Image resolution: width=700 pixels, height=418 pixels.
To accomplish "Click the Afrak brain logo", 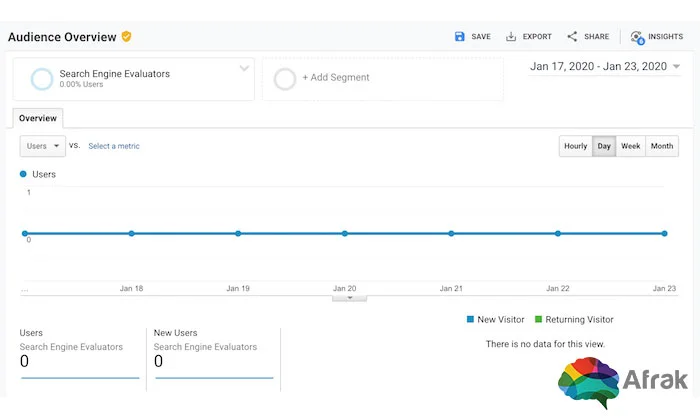I will coord(588,382).
